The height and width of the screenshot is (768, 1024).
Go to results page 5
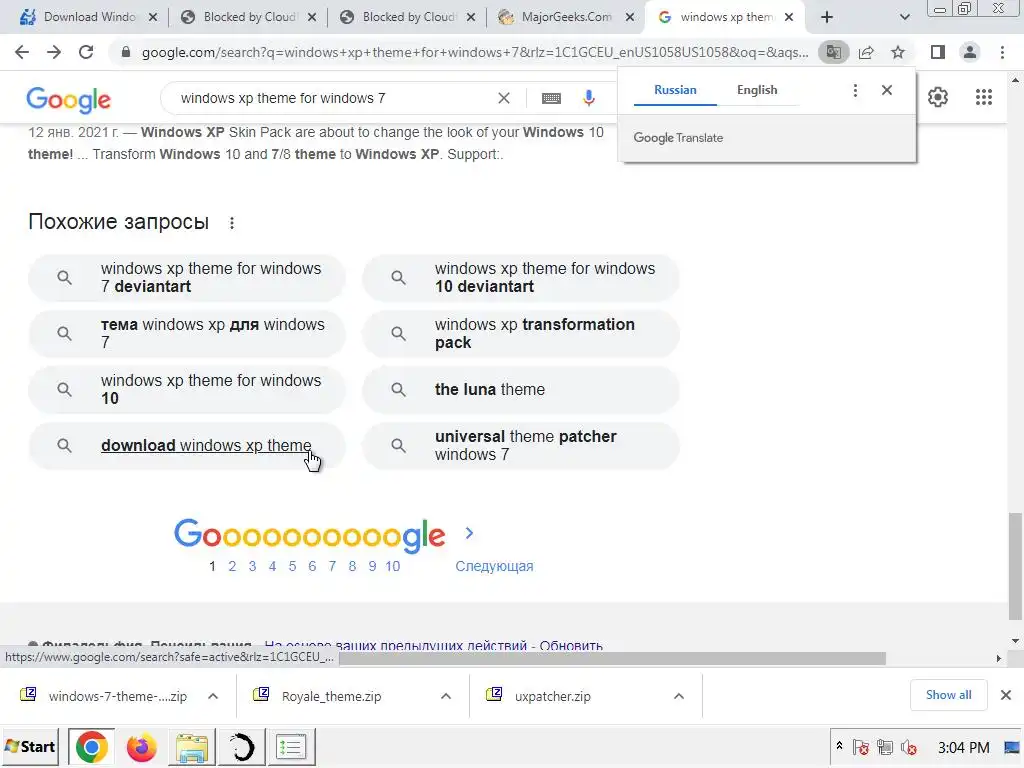(292, 566)
